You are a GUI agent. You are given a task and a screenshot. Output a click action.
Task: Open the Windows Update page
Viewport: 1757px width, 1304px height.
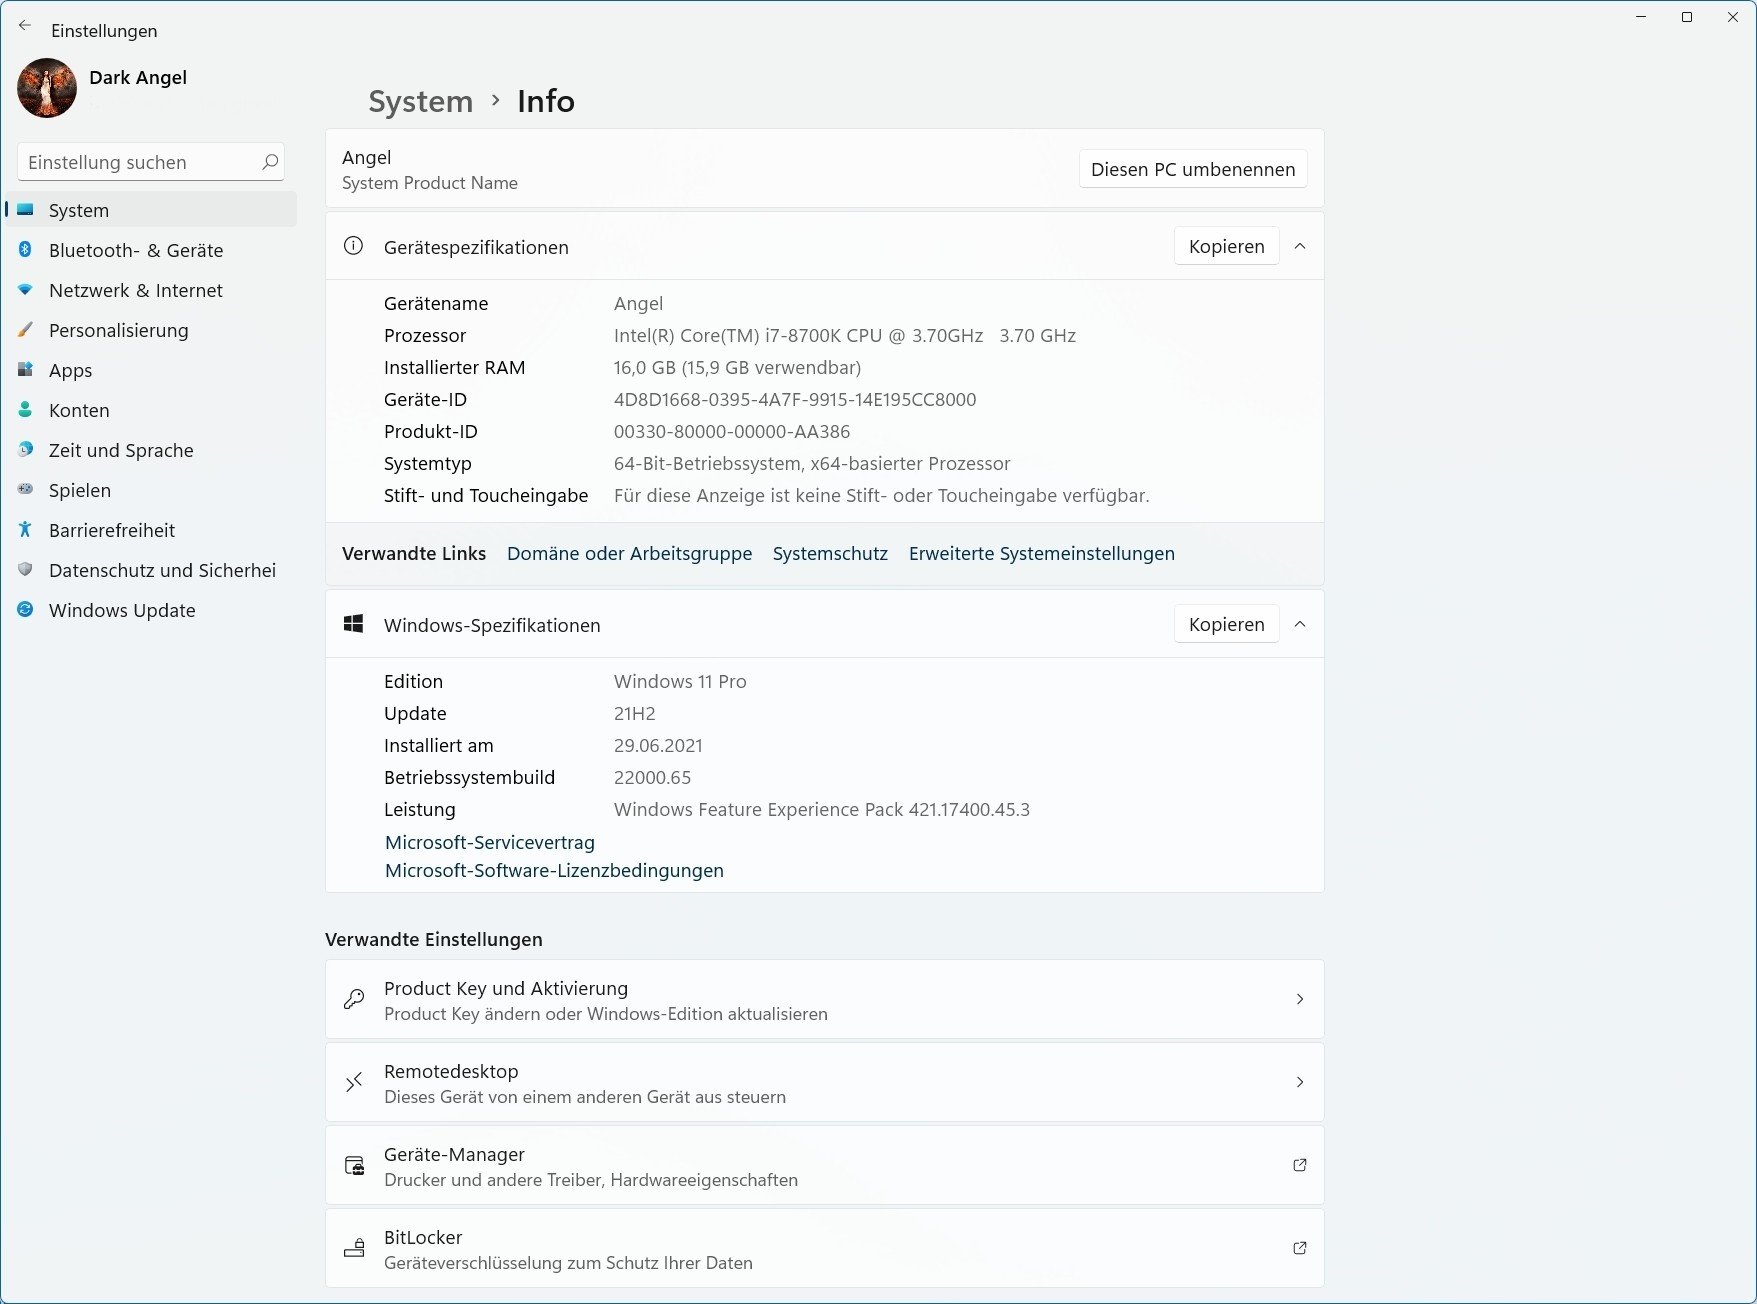(151, 610)
